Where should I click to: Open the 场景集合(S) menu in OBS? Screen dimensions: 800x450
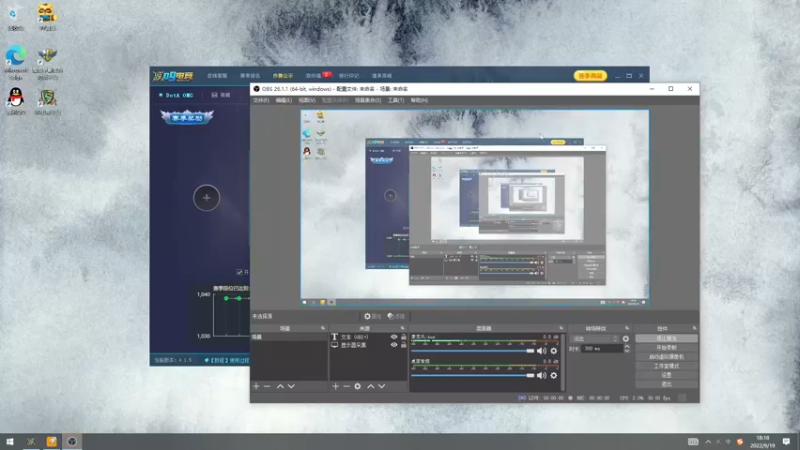pyautogui.click(x=368, y=101)
